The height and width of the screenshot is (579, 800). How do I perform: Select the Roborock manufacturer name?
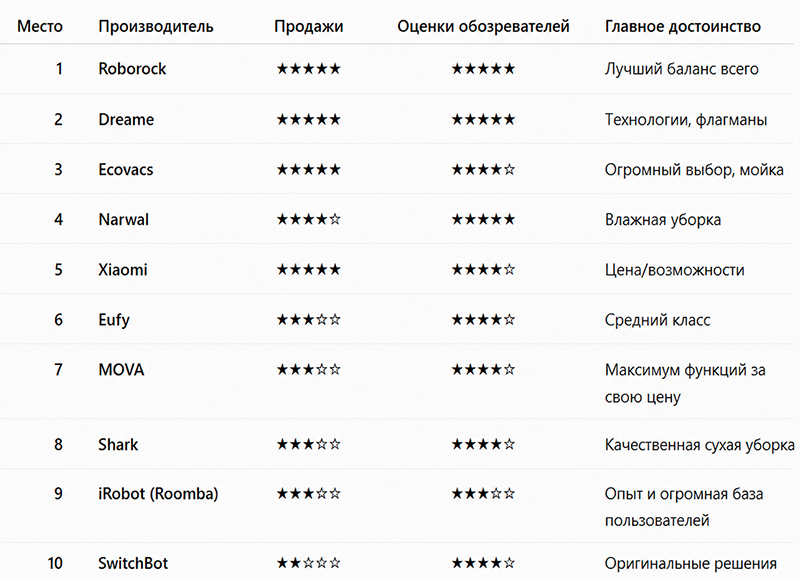pyautogui.click(x=132, y=69)
